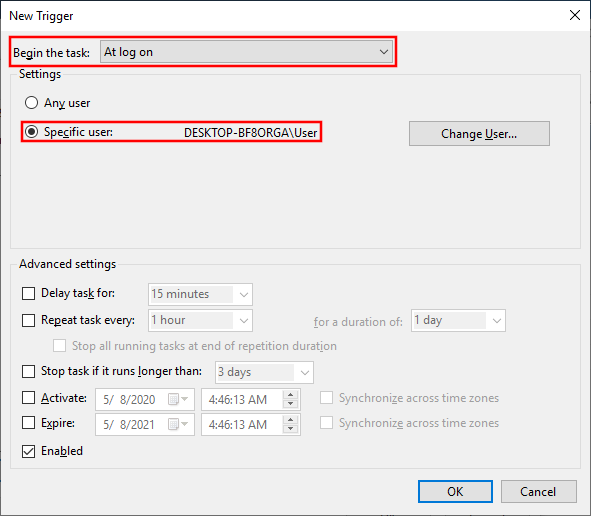Increase Expire time with up spinner arrow

pos(290,420)
